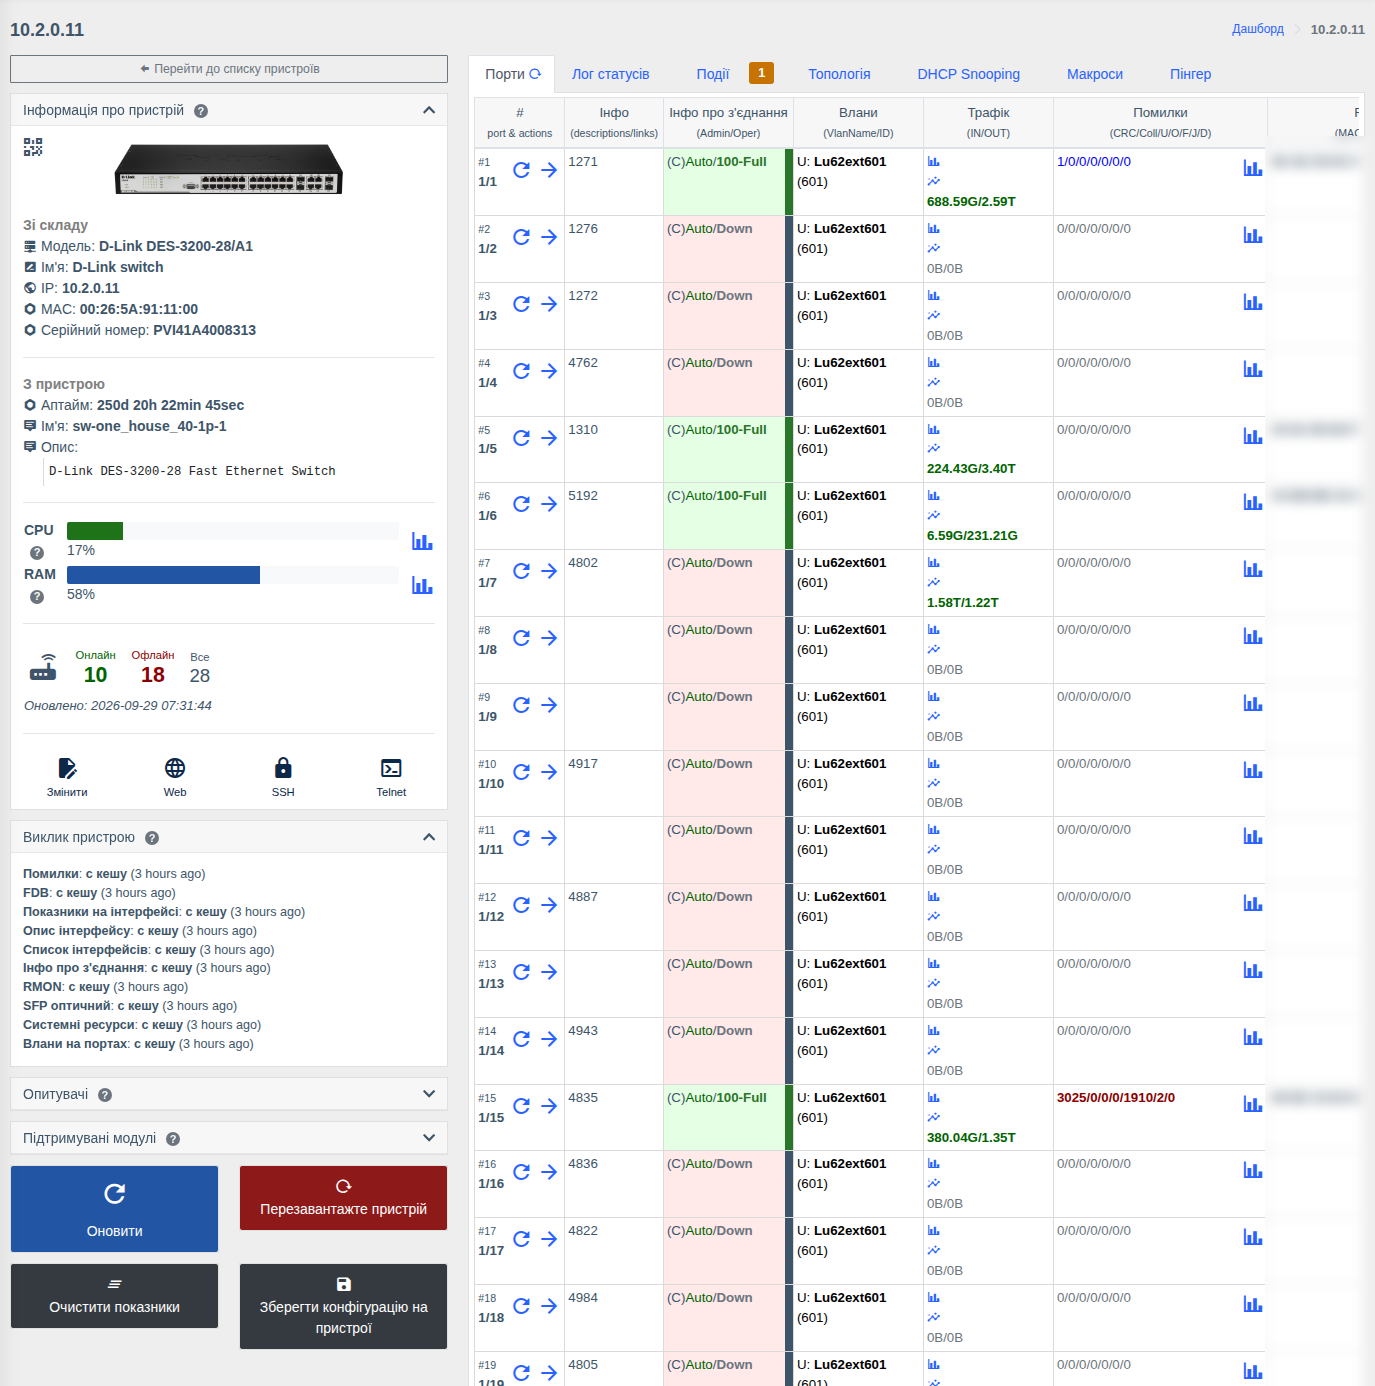Go to port 1/5 details arrow
This screenshot has width=1375, height=1386.
(x=549, y=438)
